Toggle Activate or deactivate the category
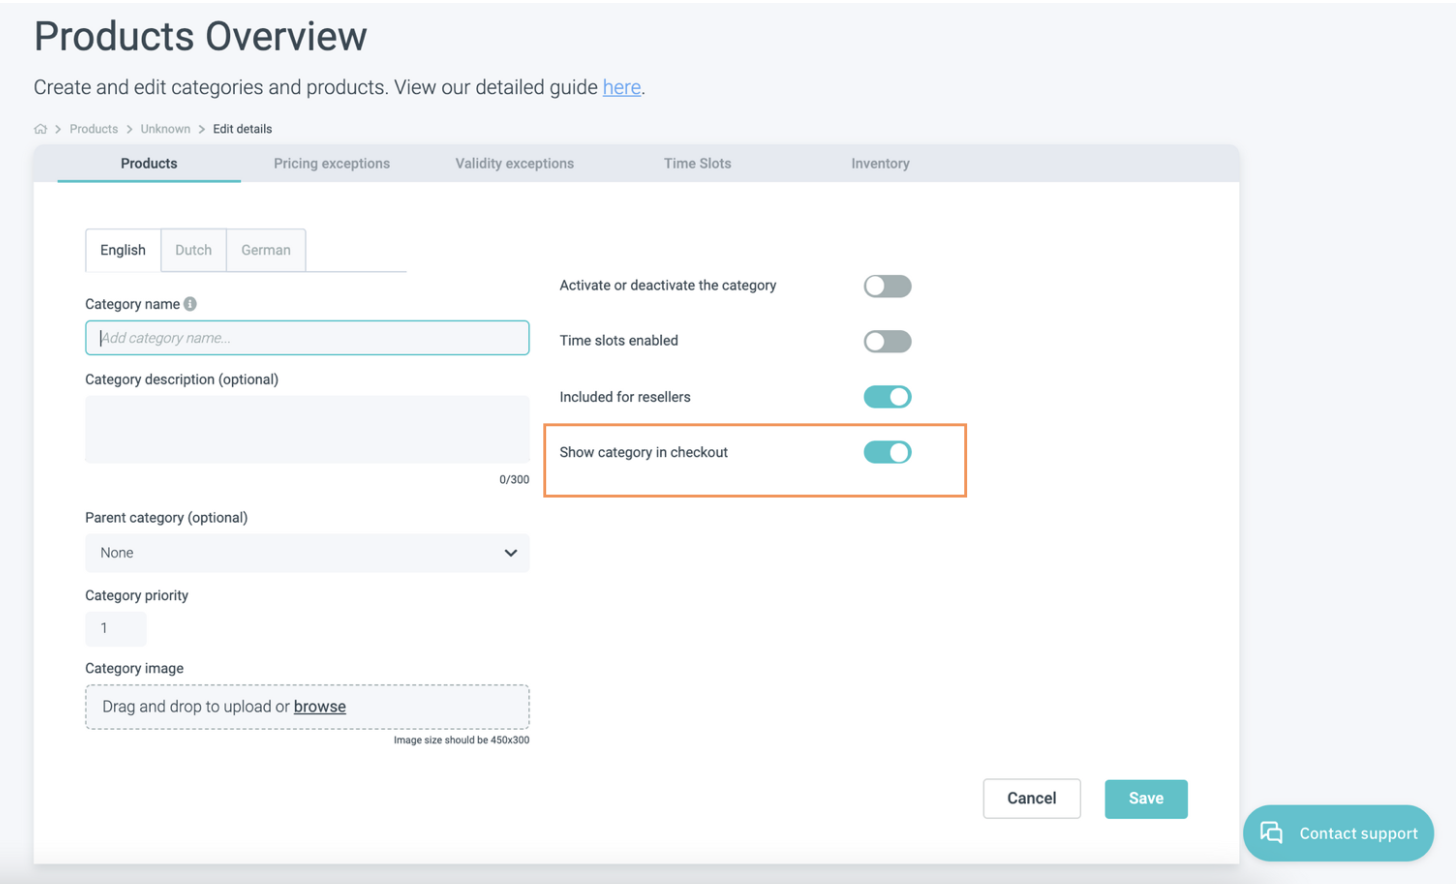1456x884 pixels. coord(887,287)
